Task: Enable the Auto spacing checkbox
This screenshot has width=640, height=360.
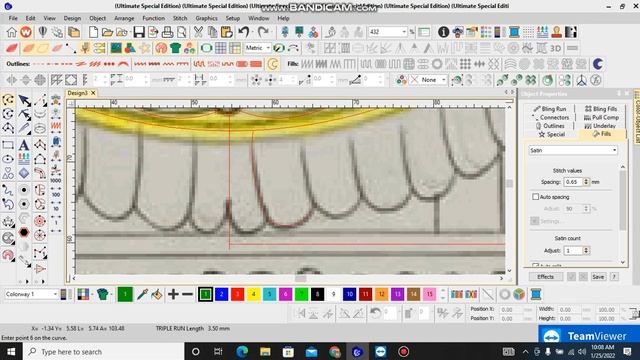Action: pyautogui.click(x=536, y=197)
